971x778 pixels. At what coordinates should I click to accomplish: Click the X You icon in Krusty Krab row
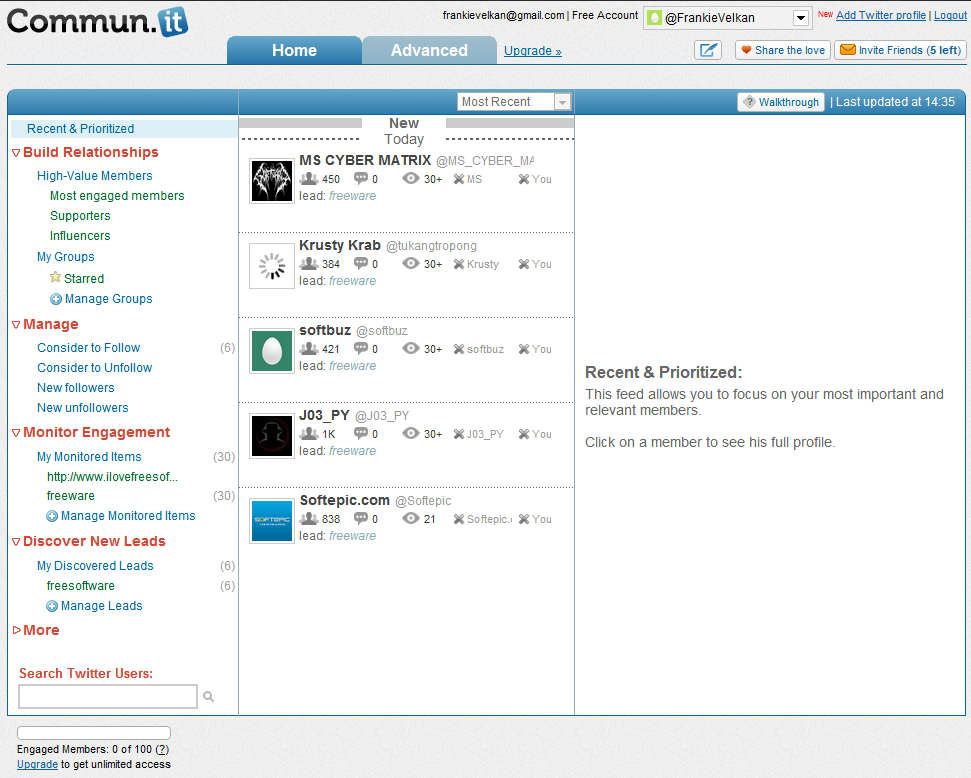pyautogui.click(x=524, y=264)
